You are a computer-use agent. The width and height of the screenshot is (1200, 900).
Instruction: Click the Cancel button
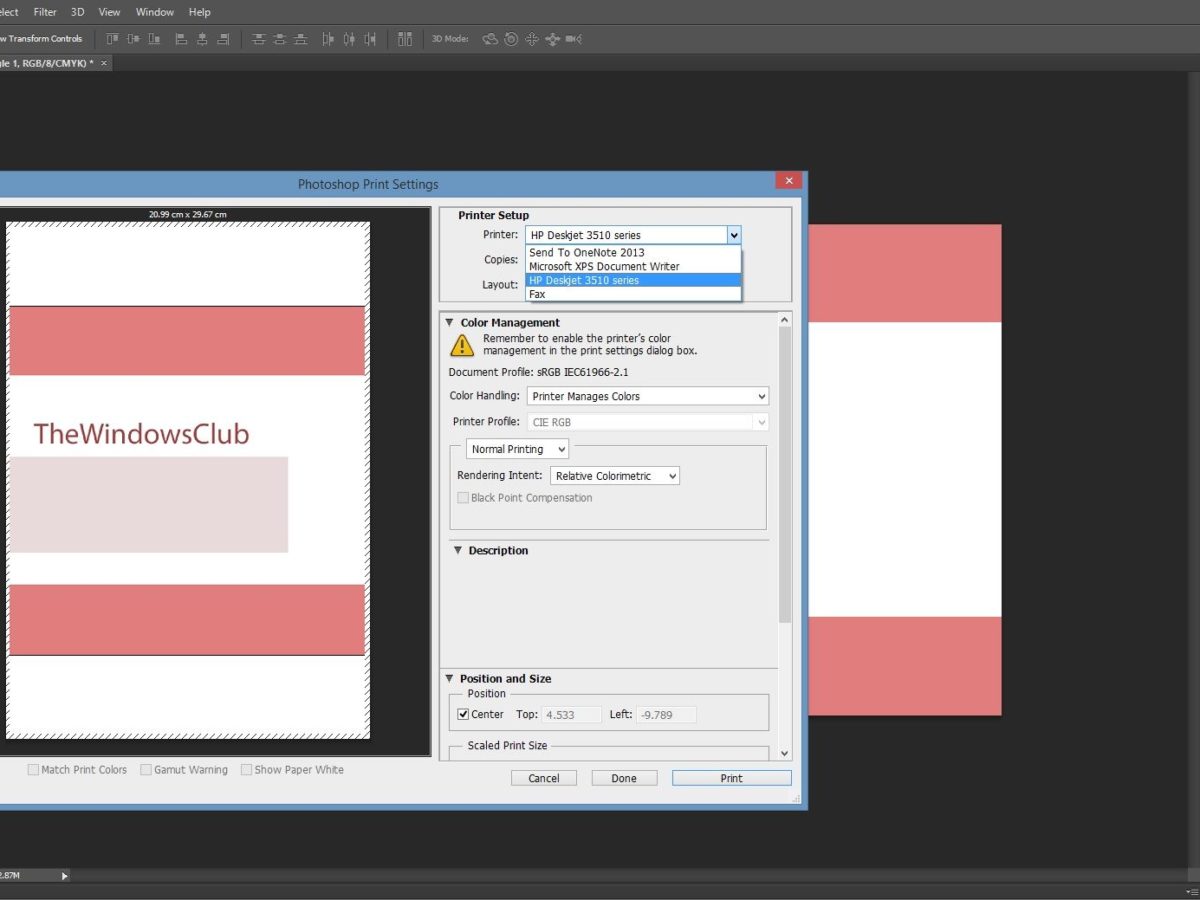tap(544, 778)
